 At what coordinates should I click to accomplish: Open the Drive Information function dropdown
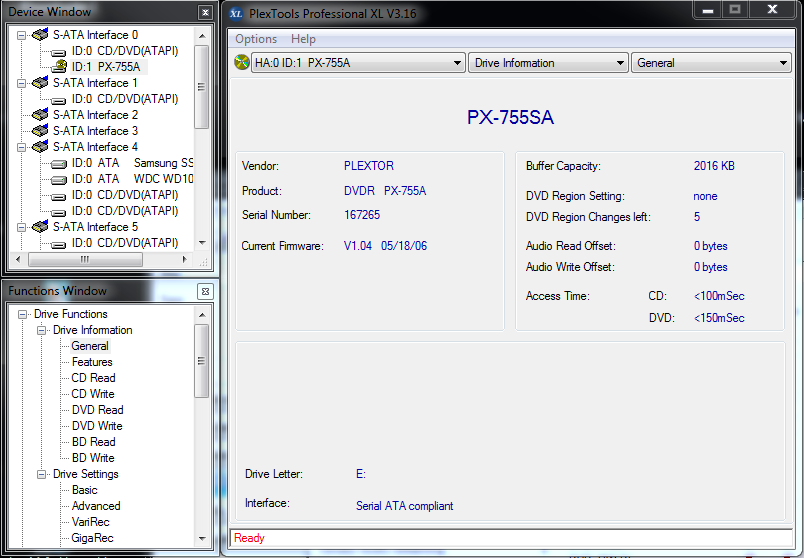pyautogui.click(x=548, y=63)
